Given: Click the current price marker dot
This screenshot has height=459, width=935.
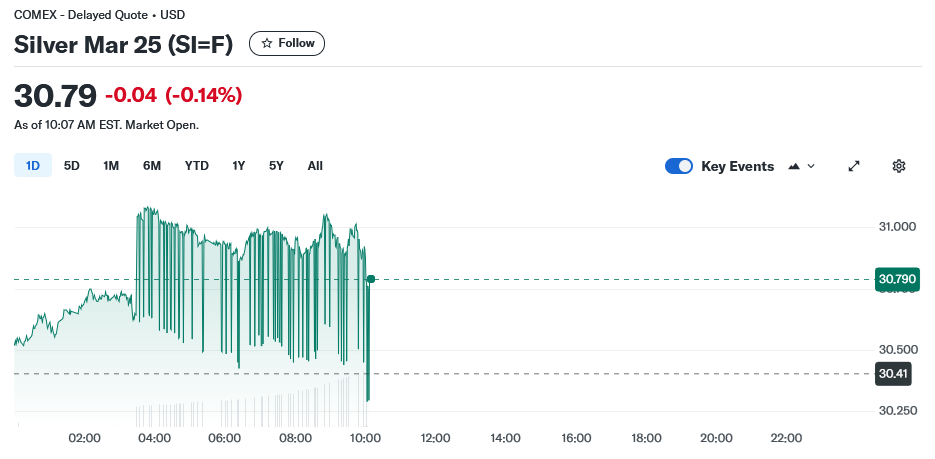Looking at the screenshot, I should point(371,279).
